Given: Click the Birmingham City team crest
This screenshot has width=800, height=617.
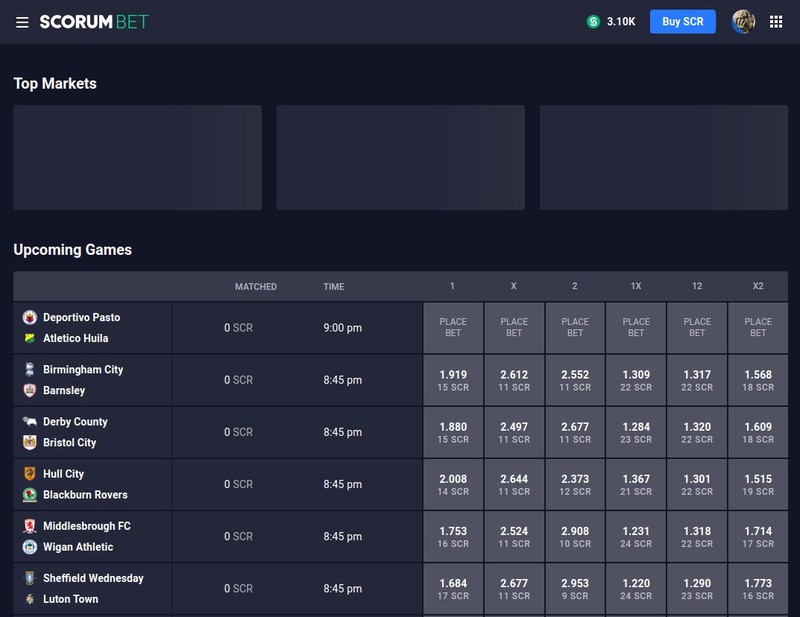Looking at the screenshot, I should point(30,369).
